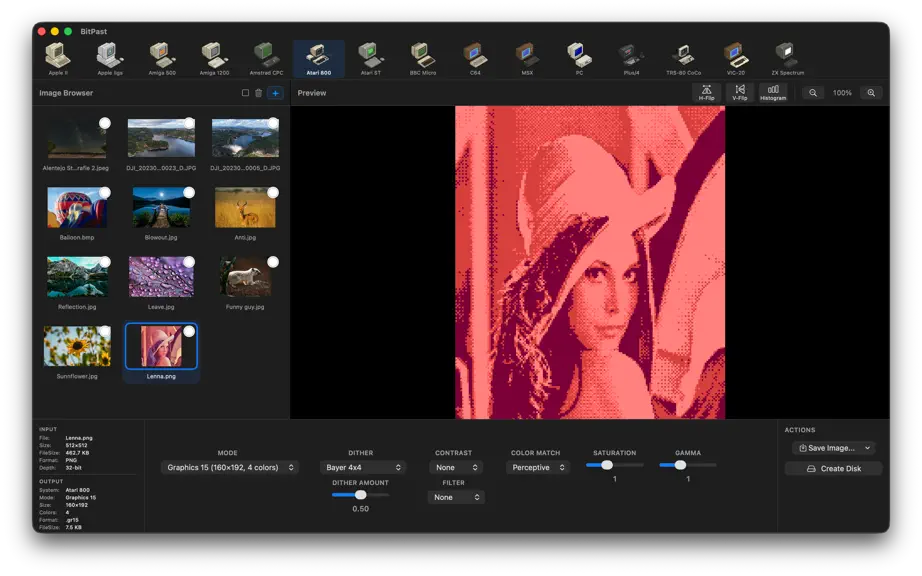922x576 pixels.
Task: Select the MSX system icon
Action: coord(527,59)
